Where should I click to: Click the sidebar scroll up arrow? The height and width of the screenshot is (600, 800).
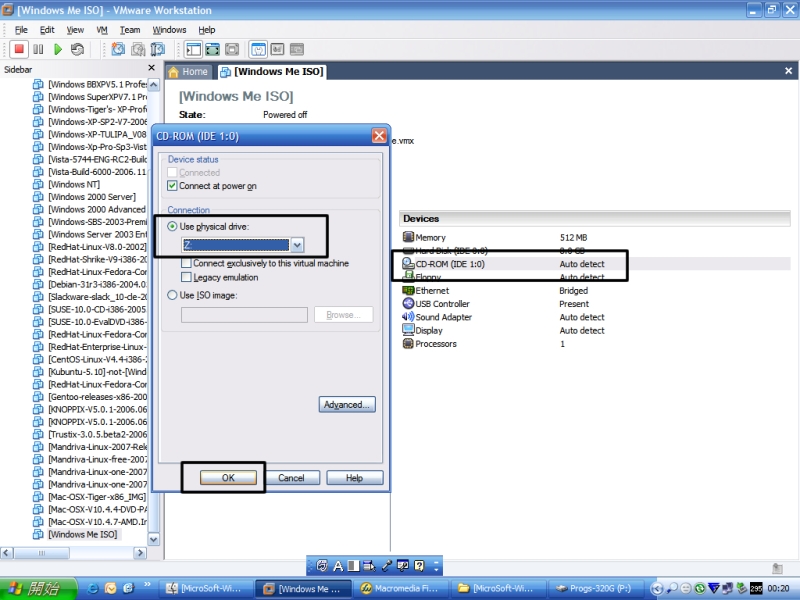154,85
